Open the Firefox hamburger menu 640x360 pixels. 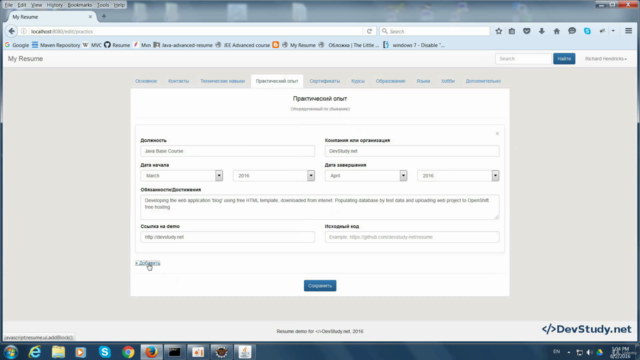point(628,31)
